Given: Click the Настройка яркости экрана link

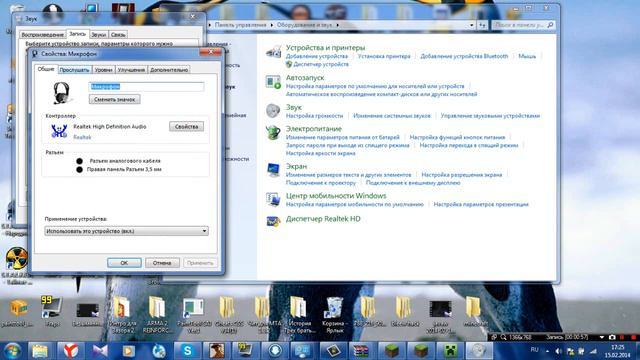Looking at the screenshot, I should (320, 153).
